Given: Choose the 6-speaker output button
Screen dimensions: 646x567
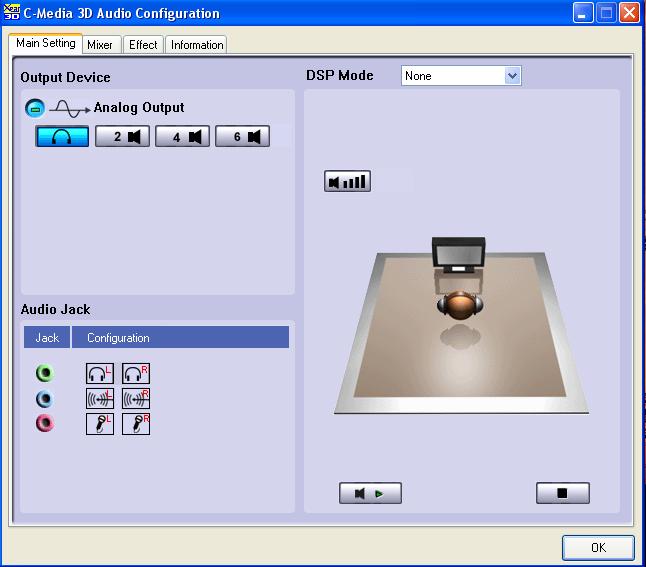Looking at the screenshot, I should (243, 136).
